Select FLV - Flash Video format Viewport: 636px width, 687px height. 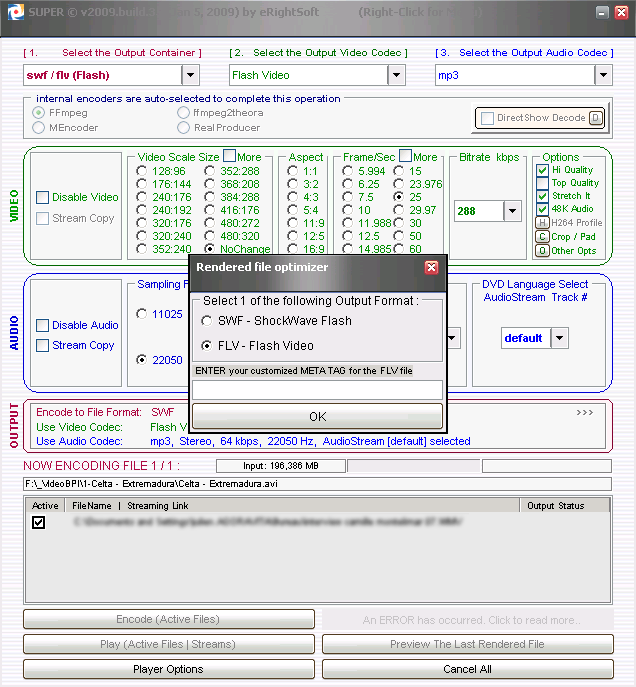pos(206,346)
